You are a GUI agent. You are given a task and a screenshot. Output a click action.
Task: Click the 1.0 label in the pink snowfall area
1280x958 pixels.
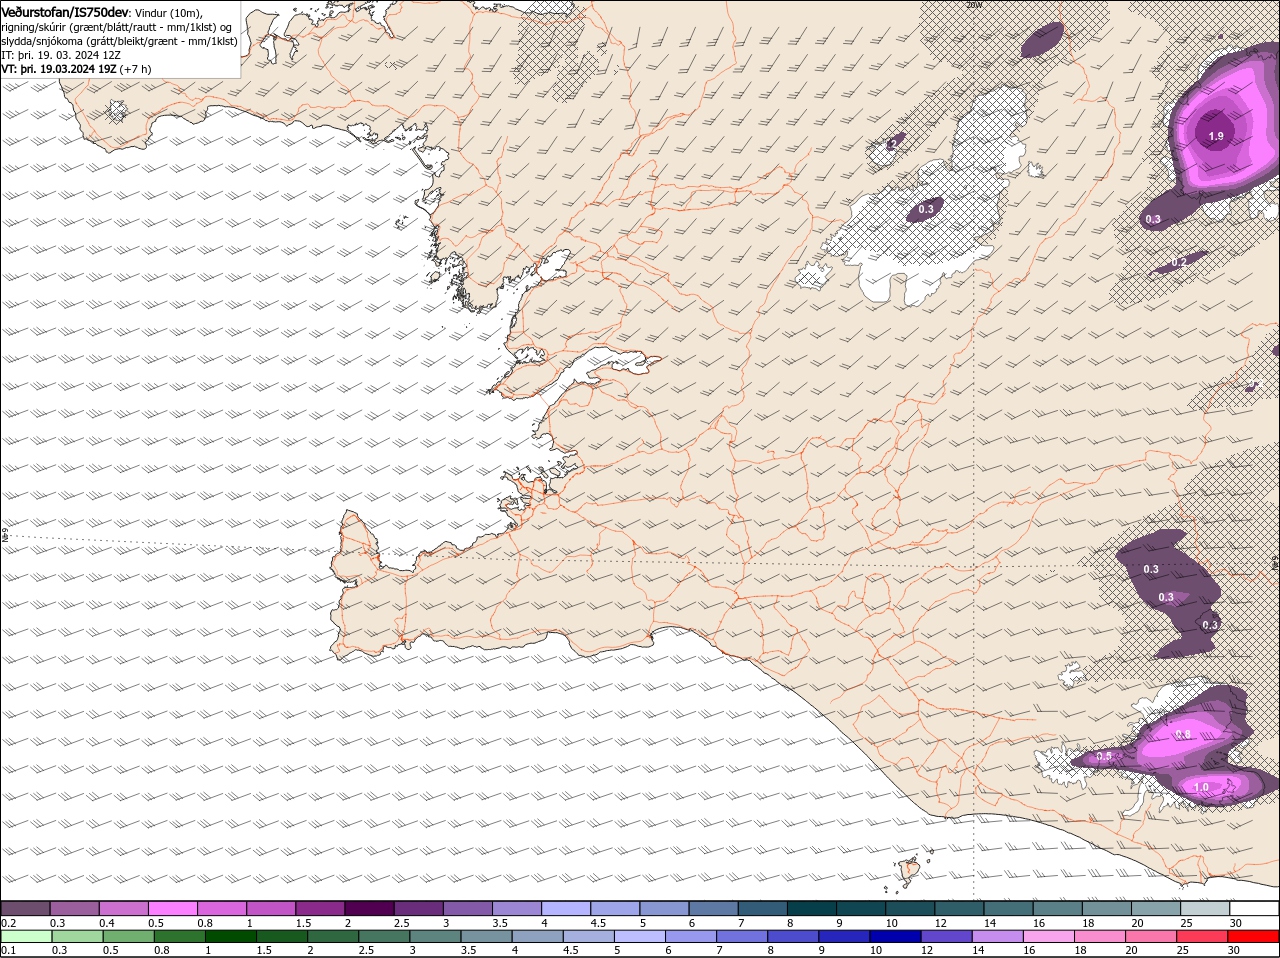pos(1201,788)
